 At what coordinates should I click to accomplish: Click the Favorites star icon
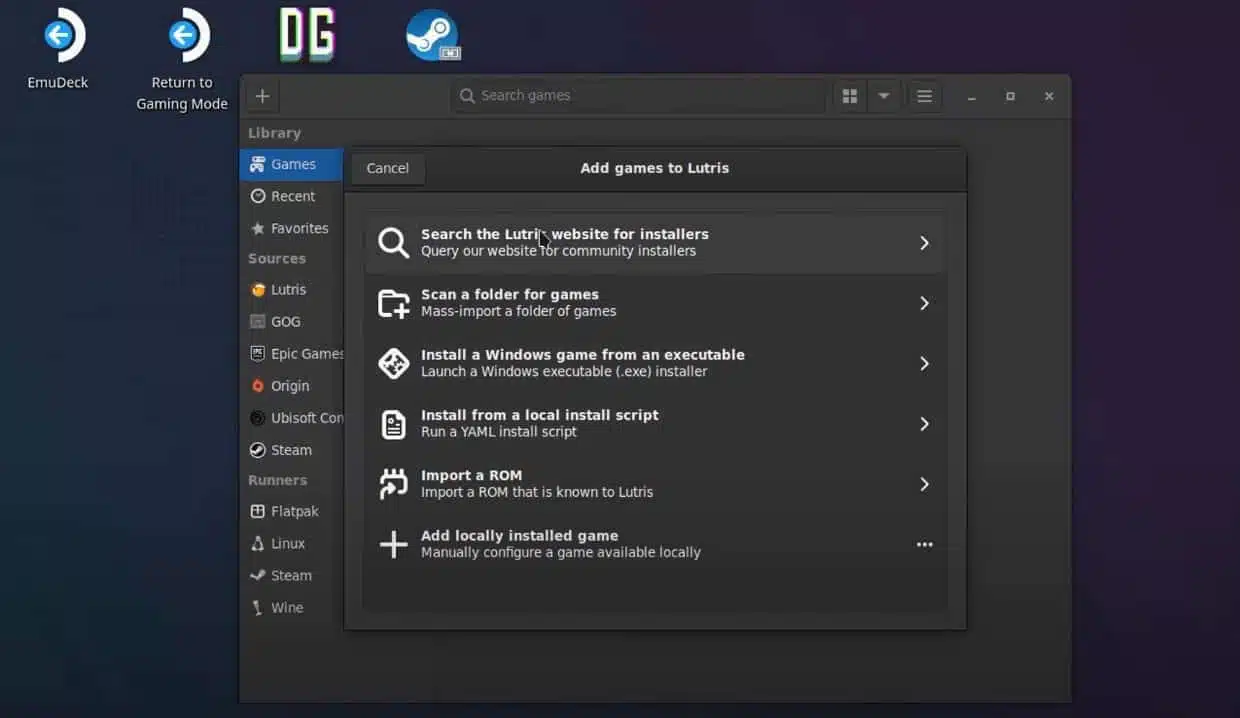click(258, 228)
